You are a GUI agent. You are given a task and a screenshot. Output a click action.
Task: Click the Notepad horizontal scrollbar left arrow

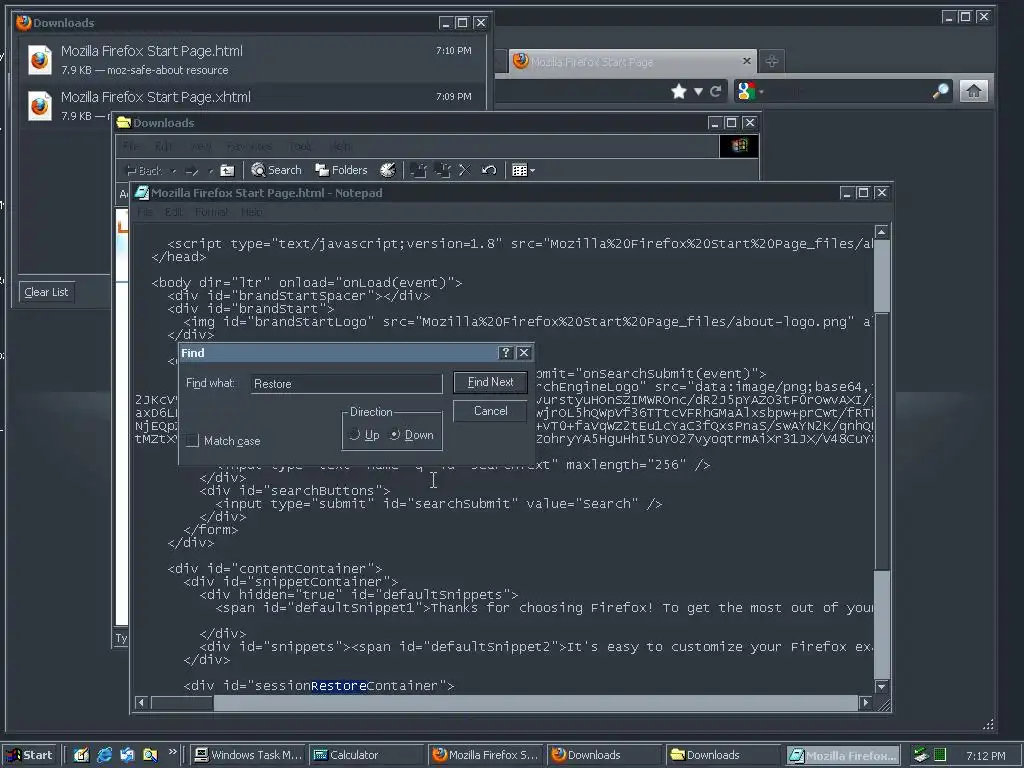coord(142,703)
